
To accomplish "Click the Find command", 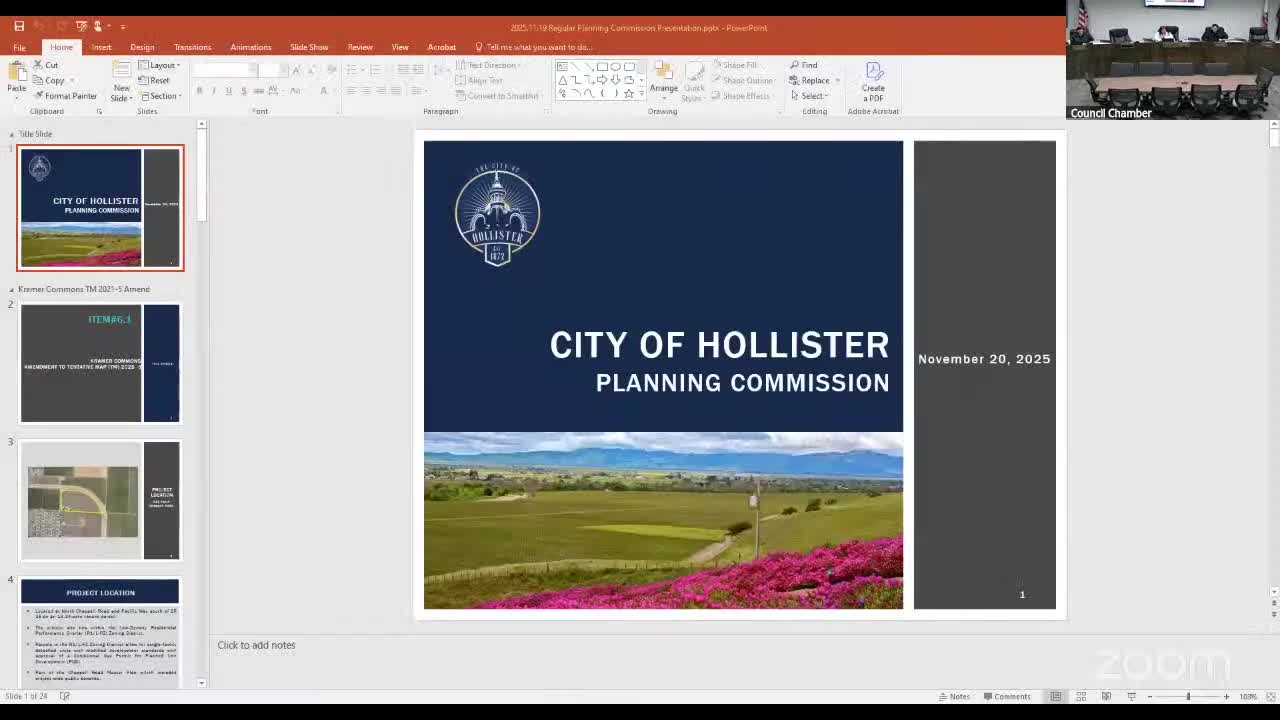I will tap(804, 65).
